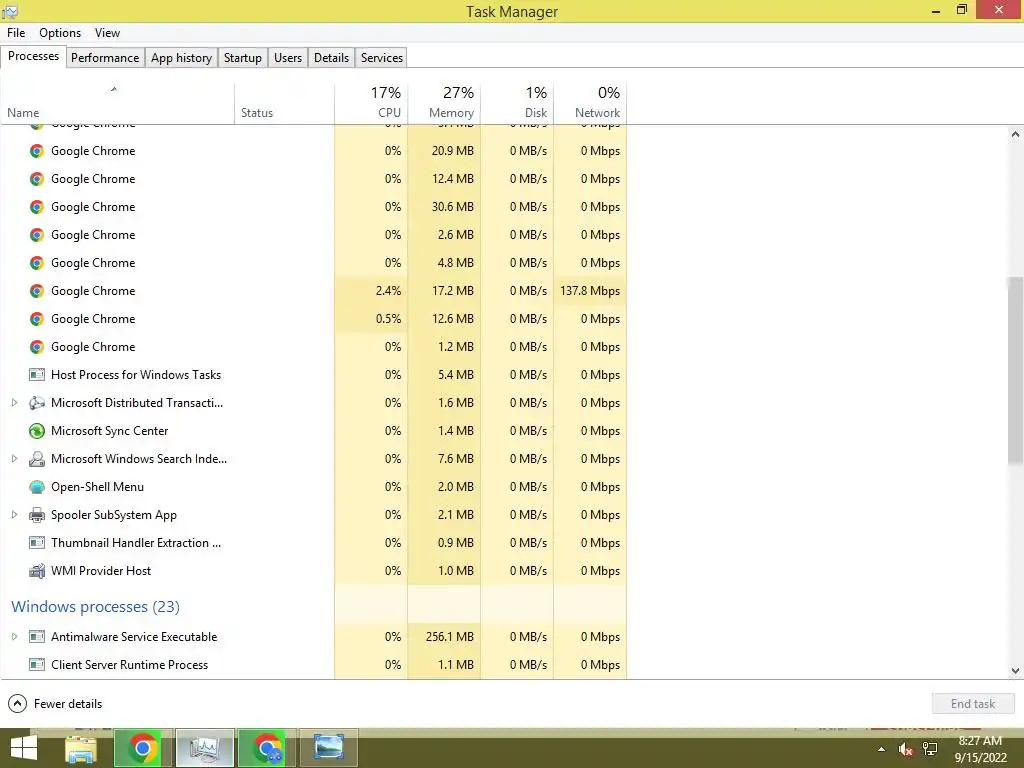Open the Windows Start button
This screenshot has height=768, width=1024.
pos(24,748)
